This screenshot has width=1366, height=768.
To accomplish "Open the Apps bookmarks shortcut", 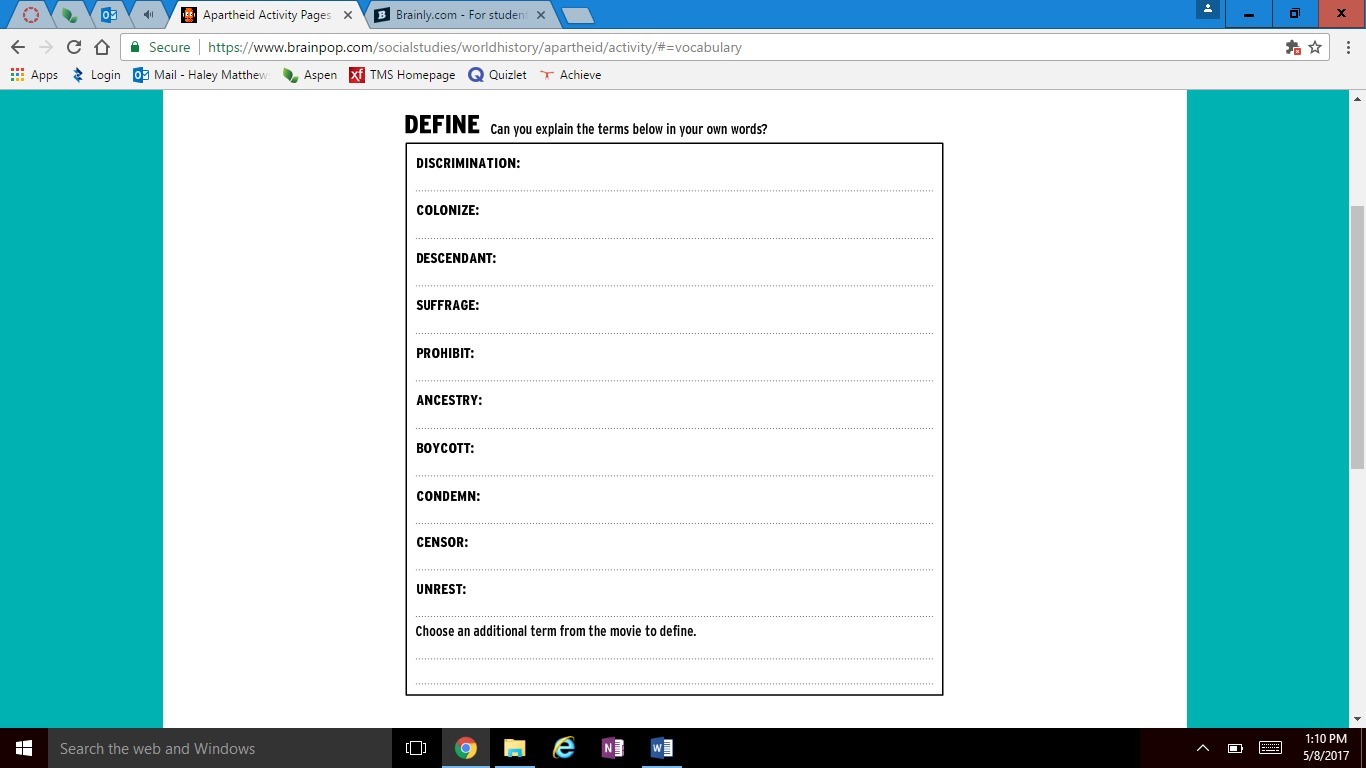I will coord(34,75).
